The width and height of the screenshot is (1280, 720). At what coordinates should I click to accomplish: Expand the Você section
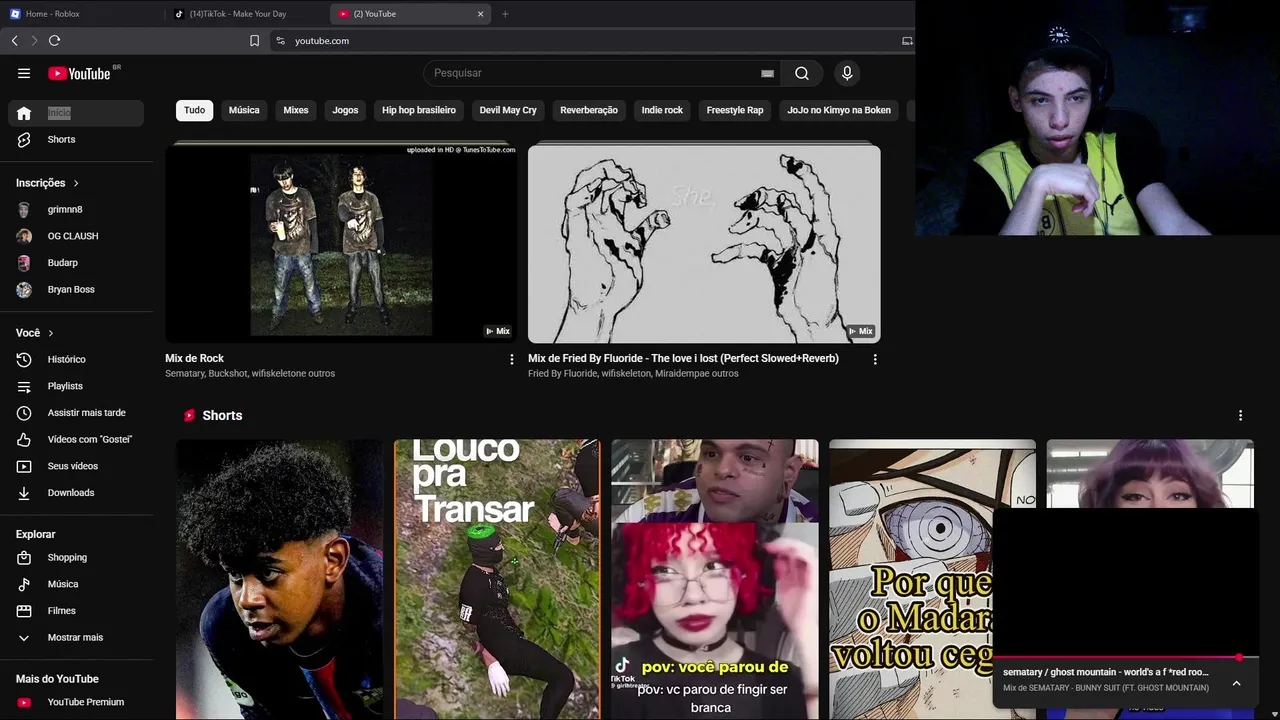point(35,333)
